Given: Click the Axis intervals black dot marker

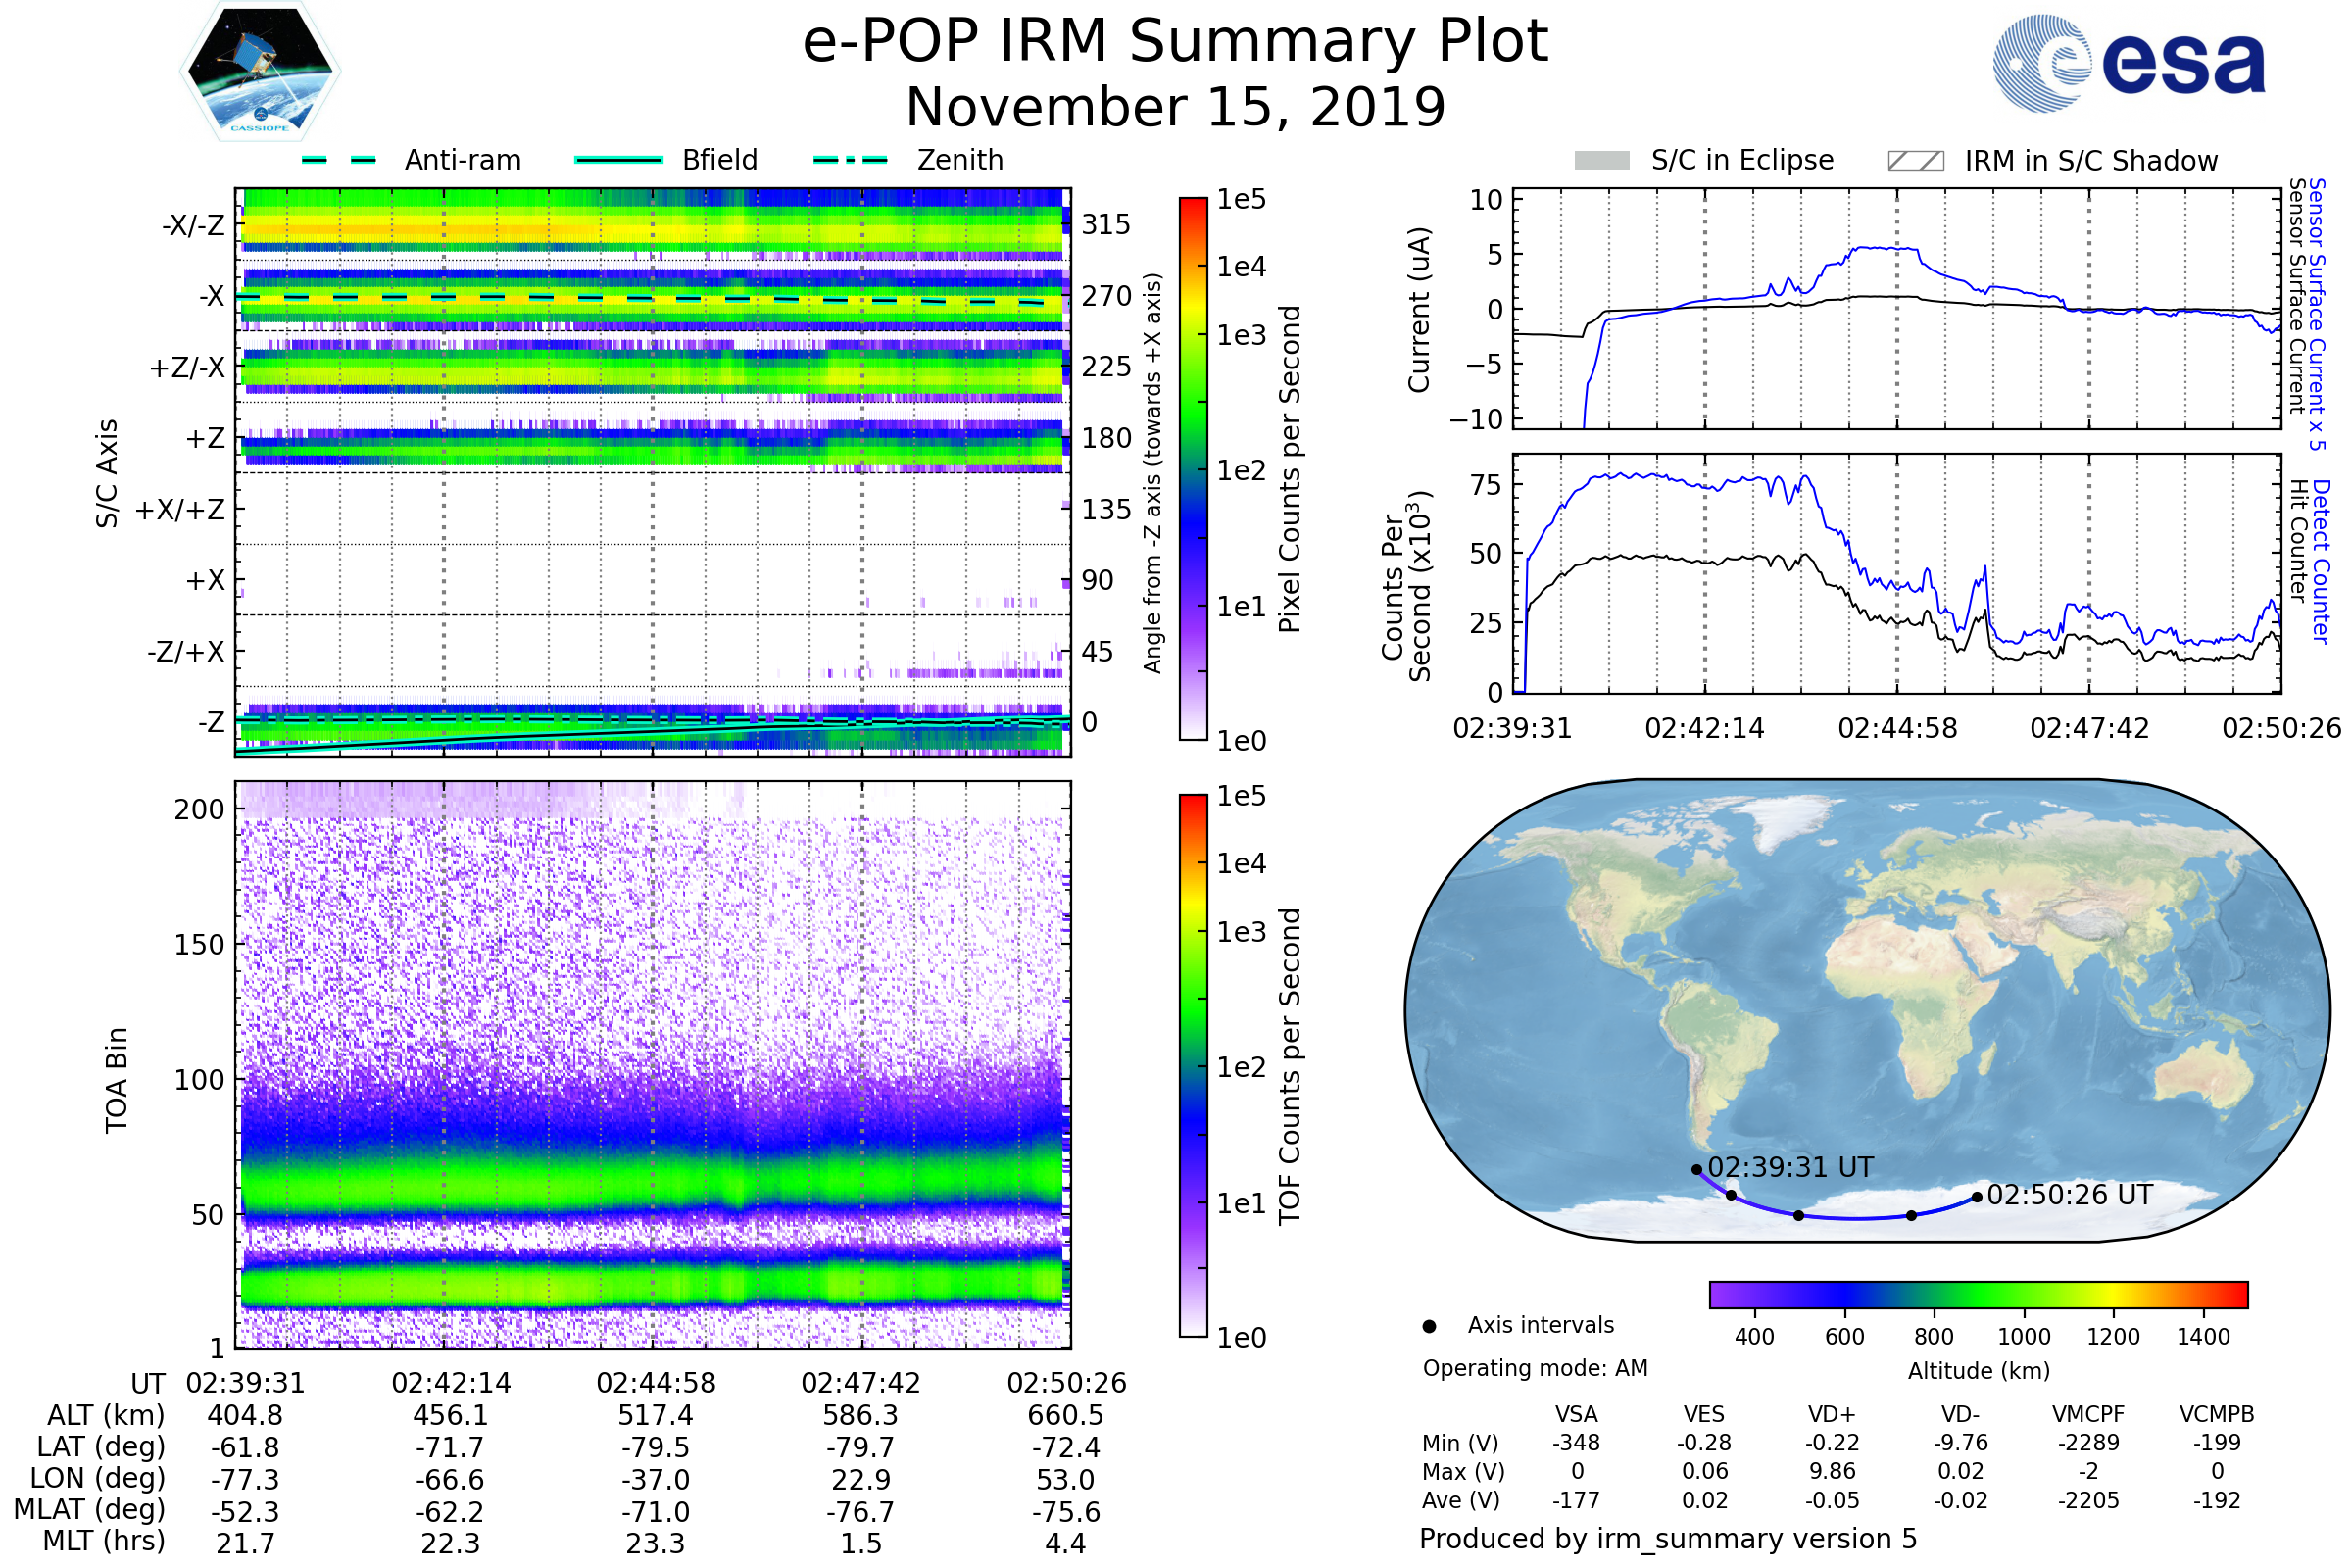Looking at the screenshot, I should point(1429,1326).
